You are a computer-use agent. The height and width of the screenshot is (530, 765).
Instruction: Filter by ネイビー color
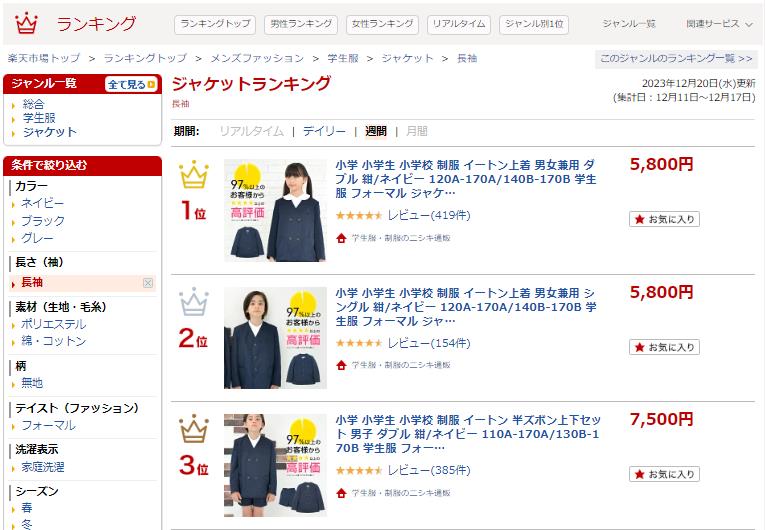42,203
